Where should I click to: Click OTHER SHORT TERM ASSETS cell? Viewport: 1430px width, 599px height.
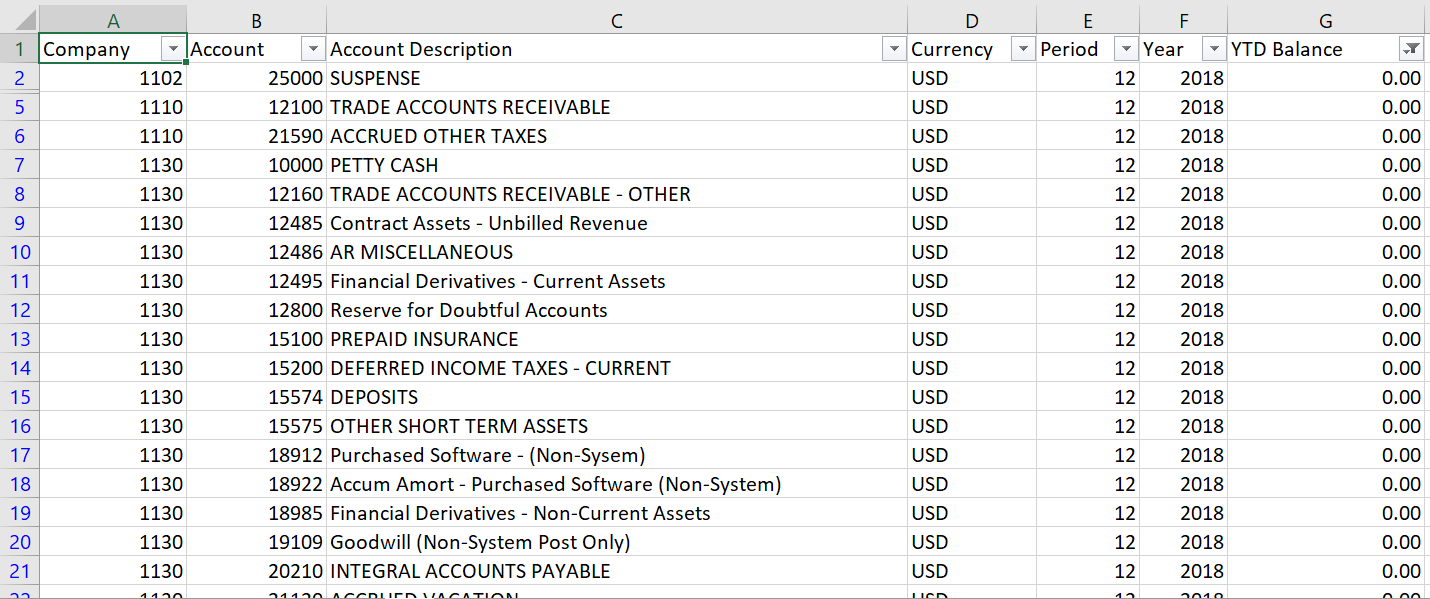coord(617,426)
